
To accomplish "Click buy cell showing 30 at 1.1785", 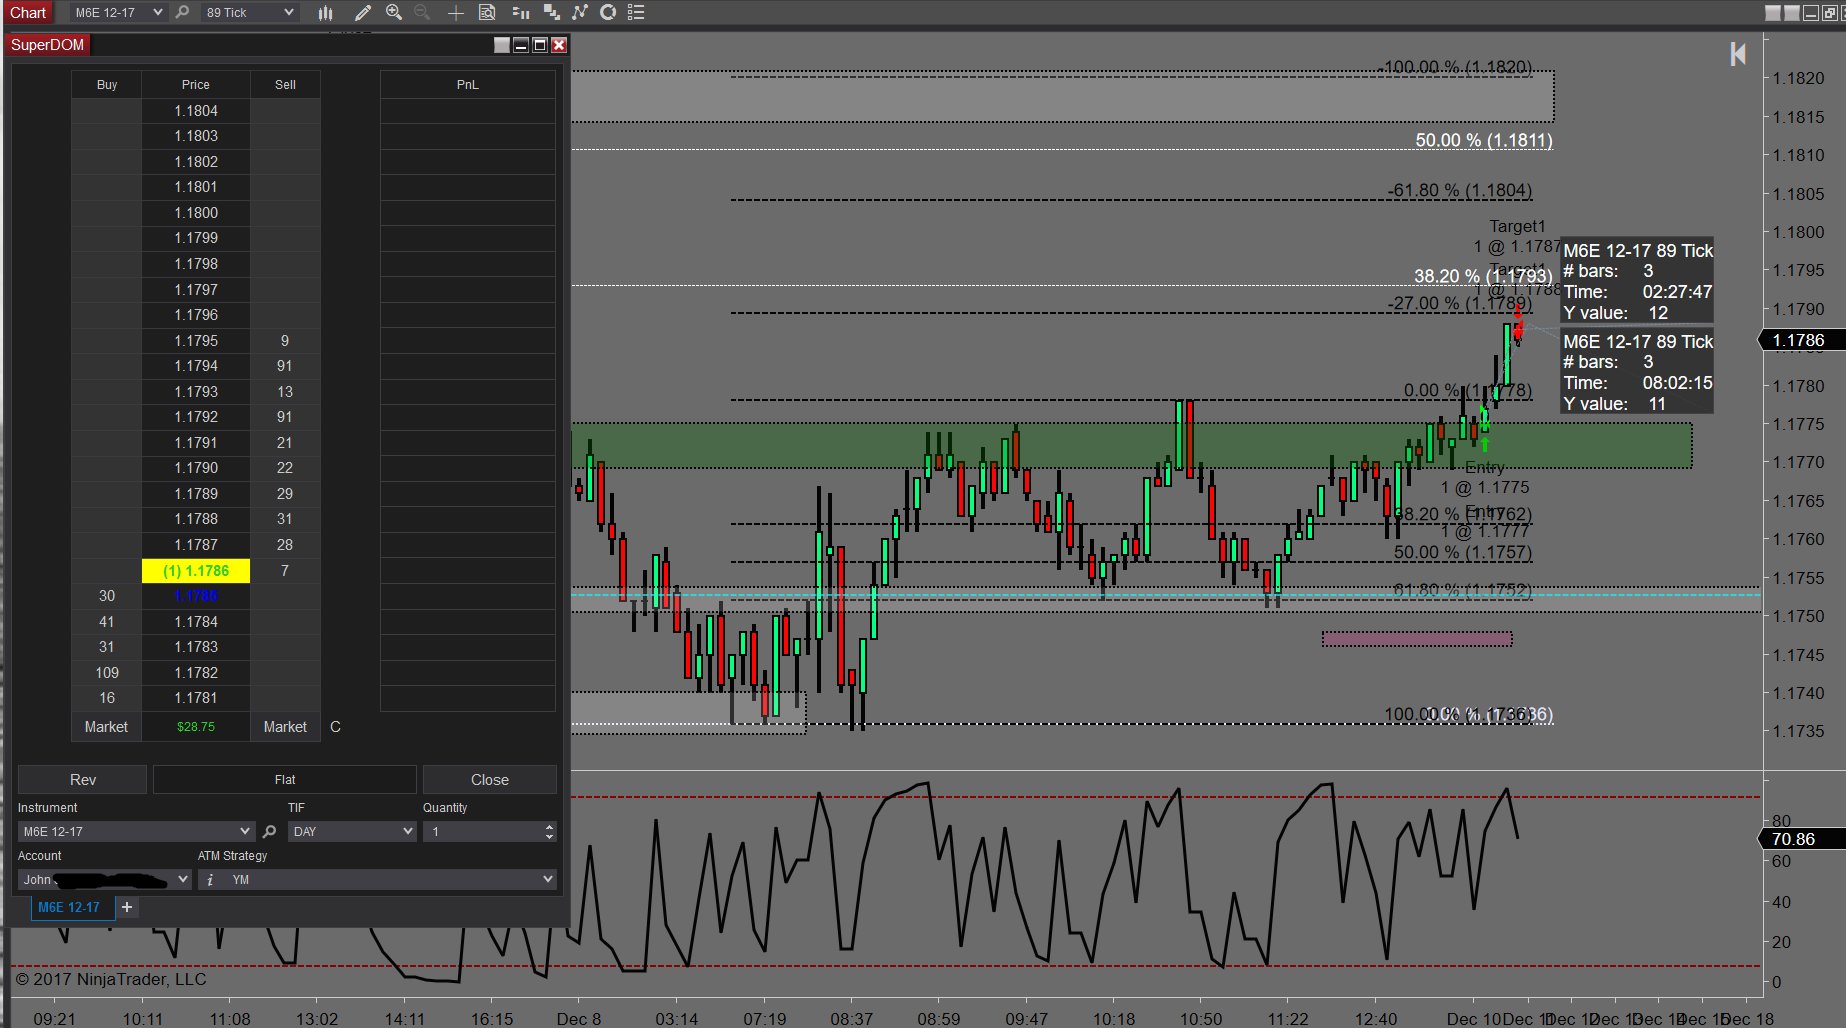I will (107, 596).
